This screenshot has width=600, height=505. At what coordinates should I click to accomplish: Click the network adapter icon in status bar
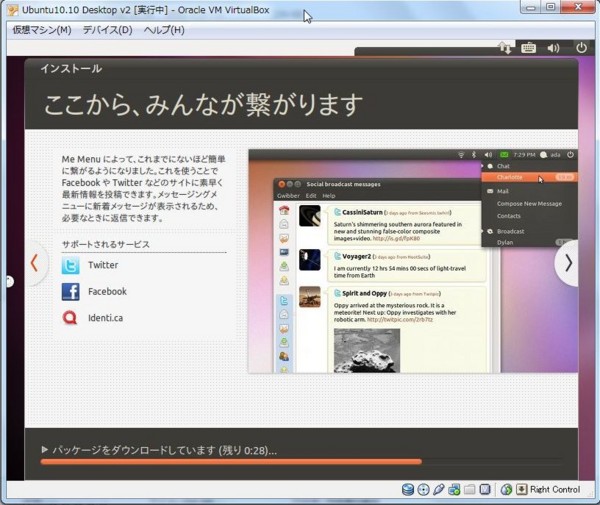pos(454,490)
